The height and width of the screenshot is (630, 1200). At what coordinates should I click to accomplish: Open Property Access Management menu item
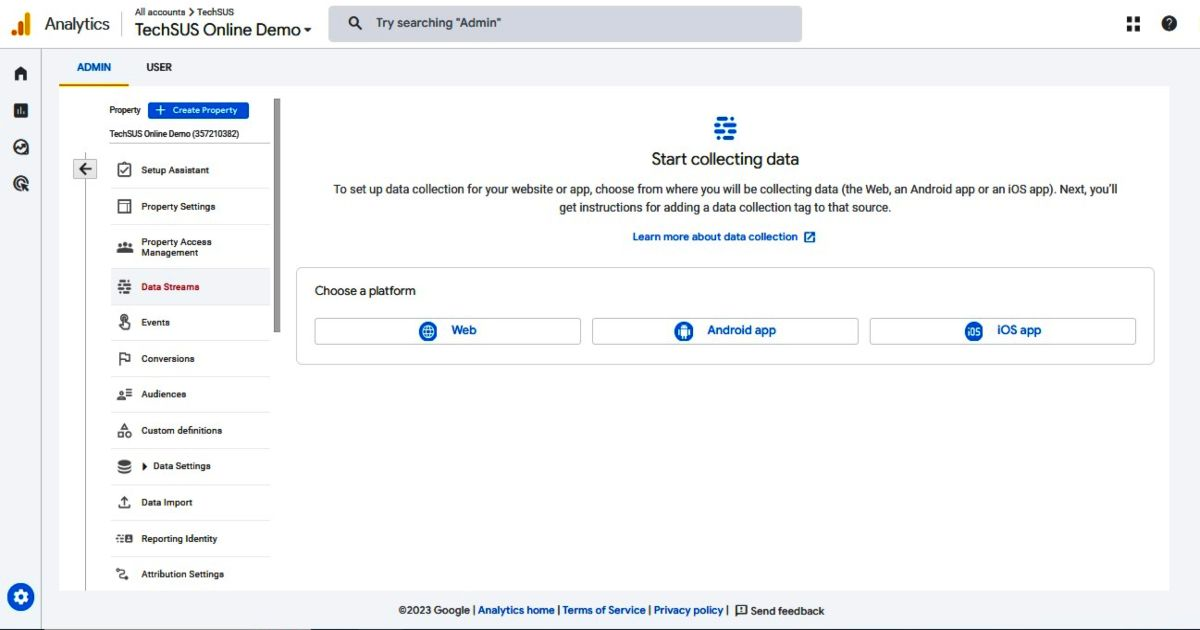coord(190,247)
